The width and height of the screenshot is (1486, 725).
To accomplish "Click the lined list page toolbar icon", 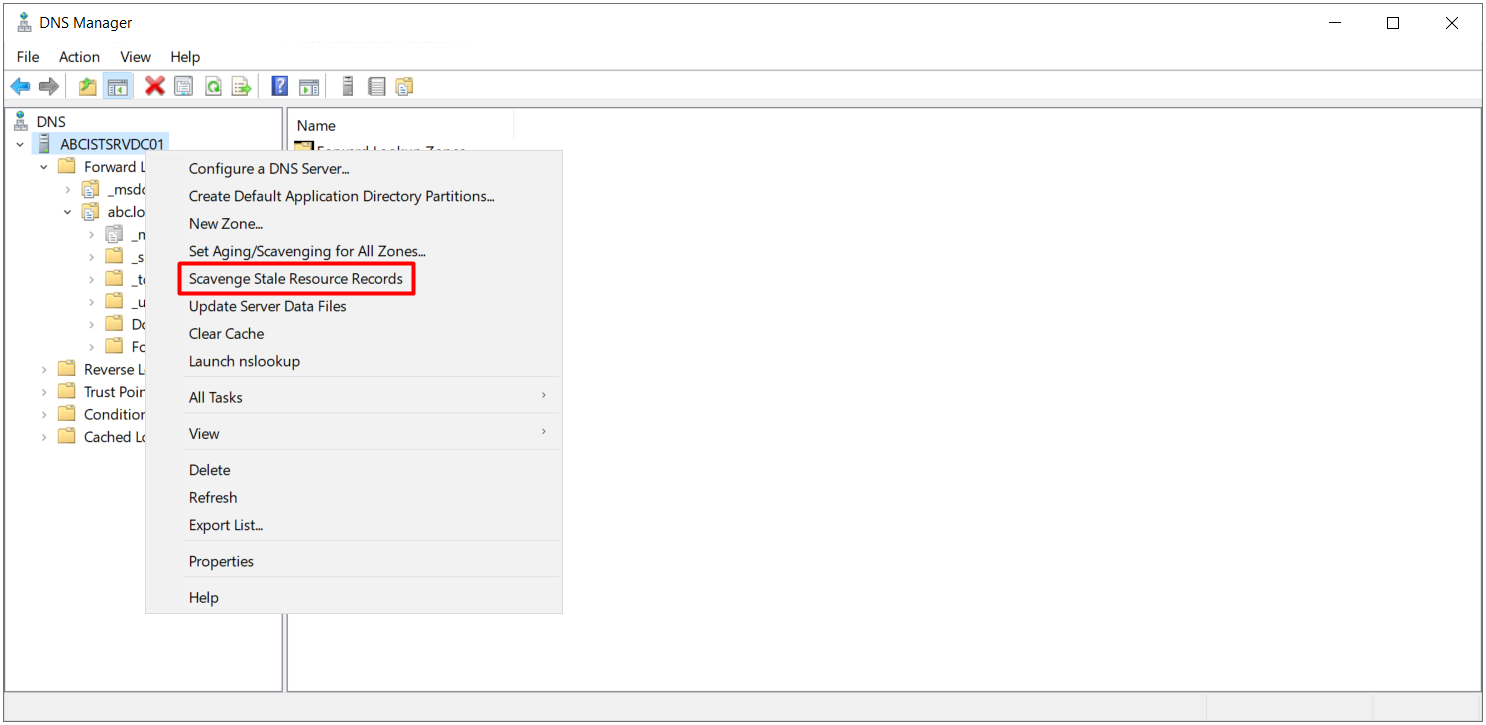I will tap(376, 87).
